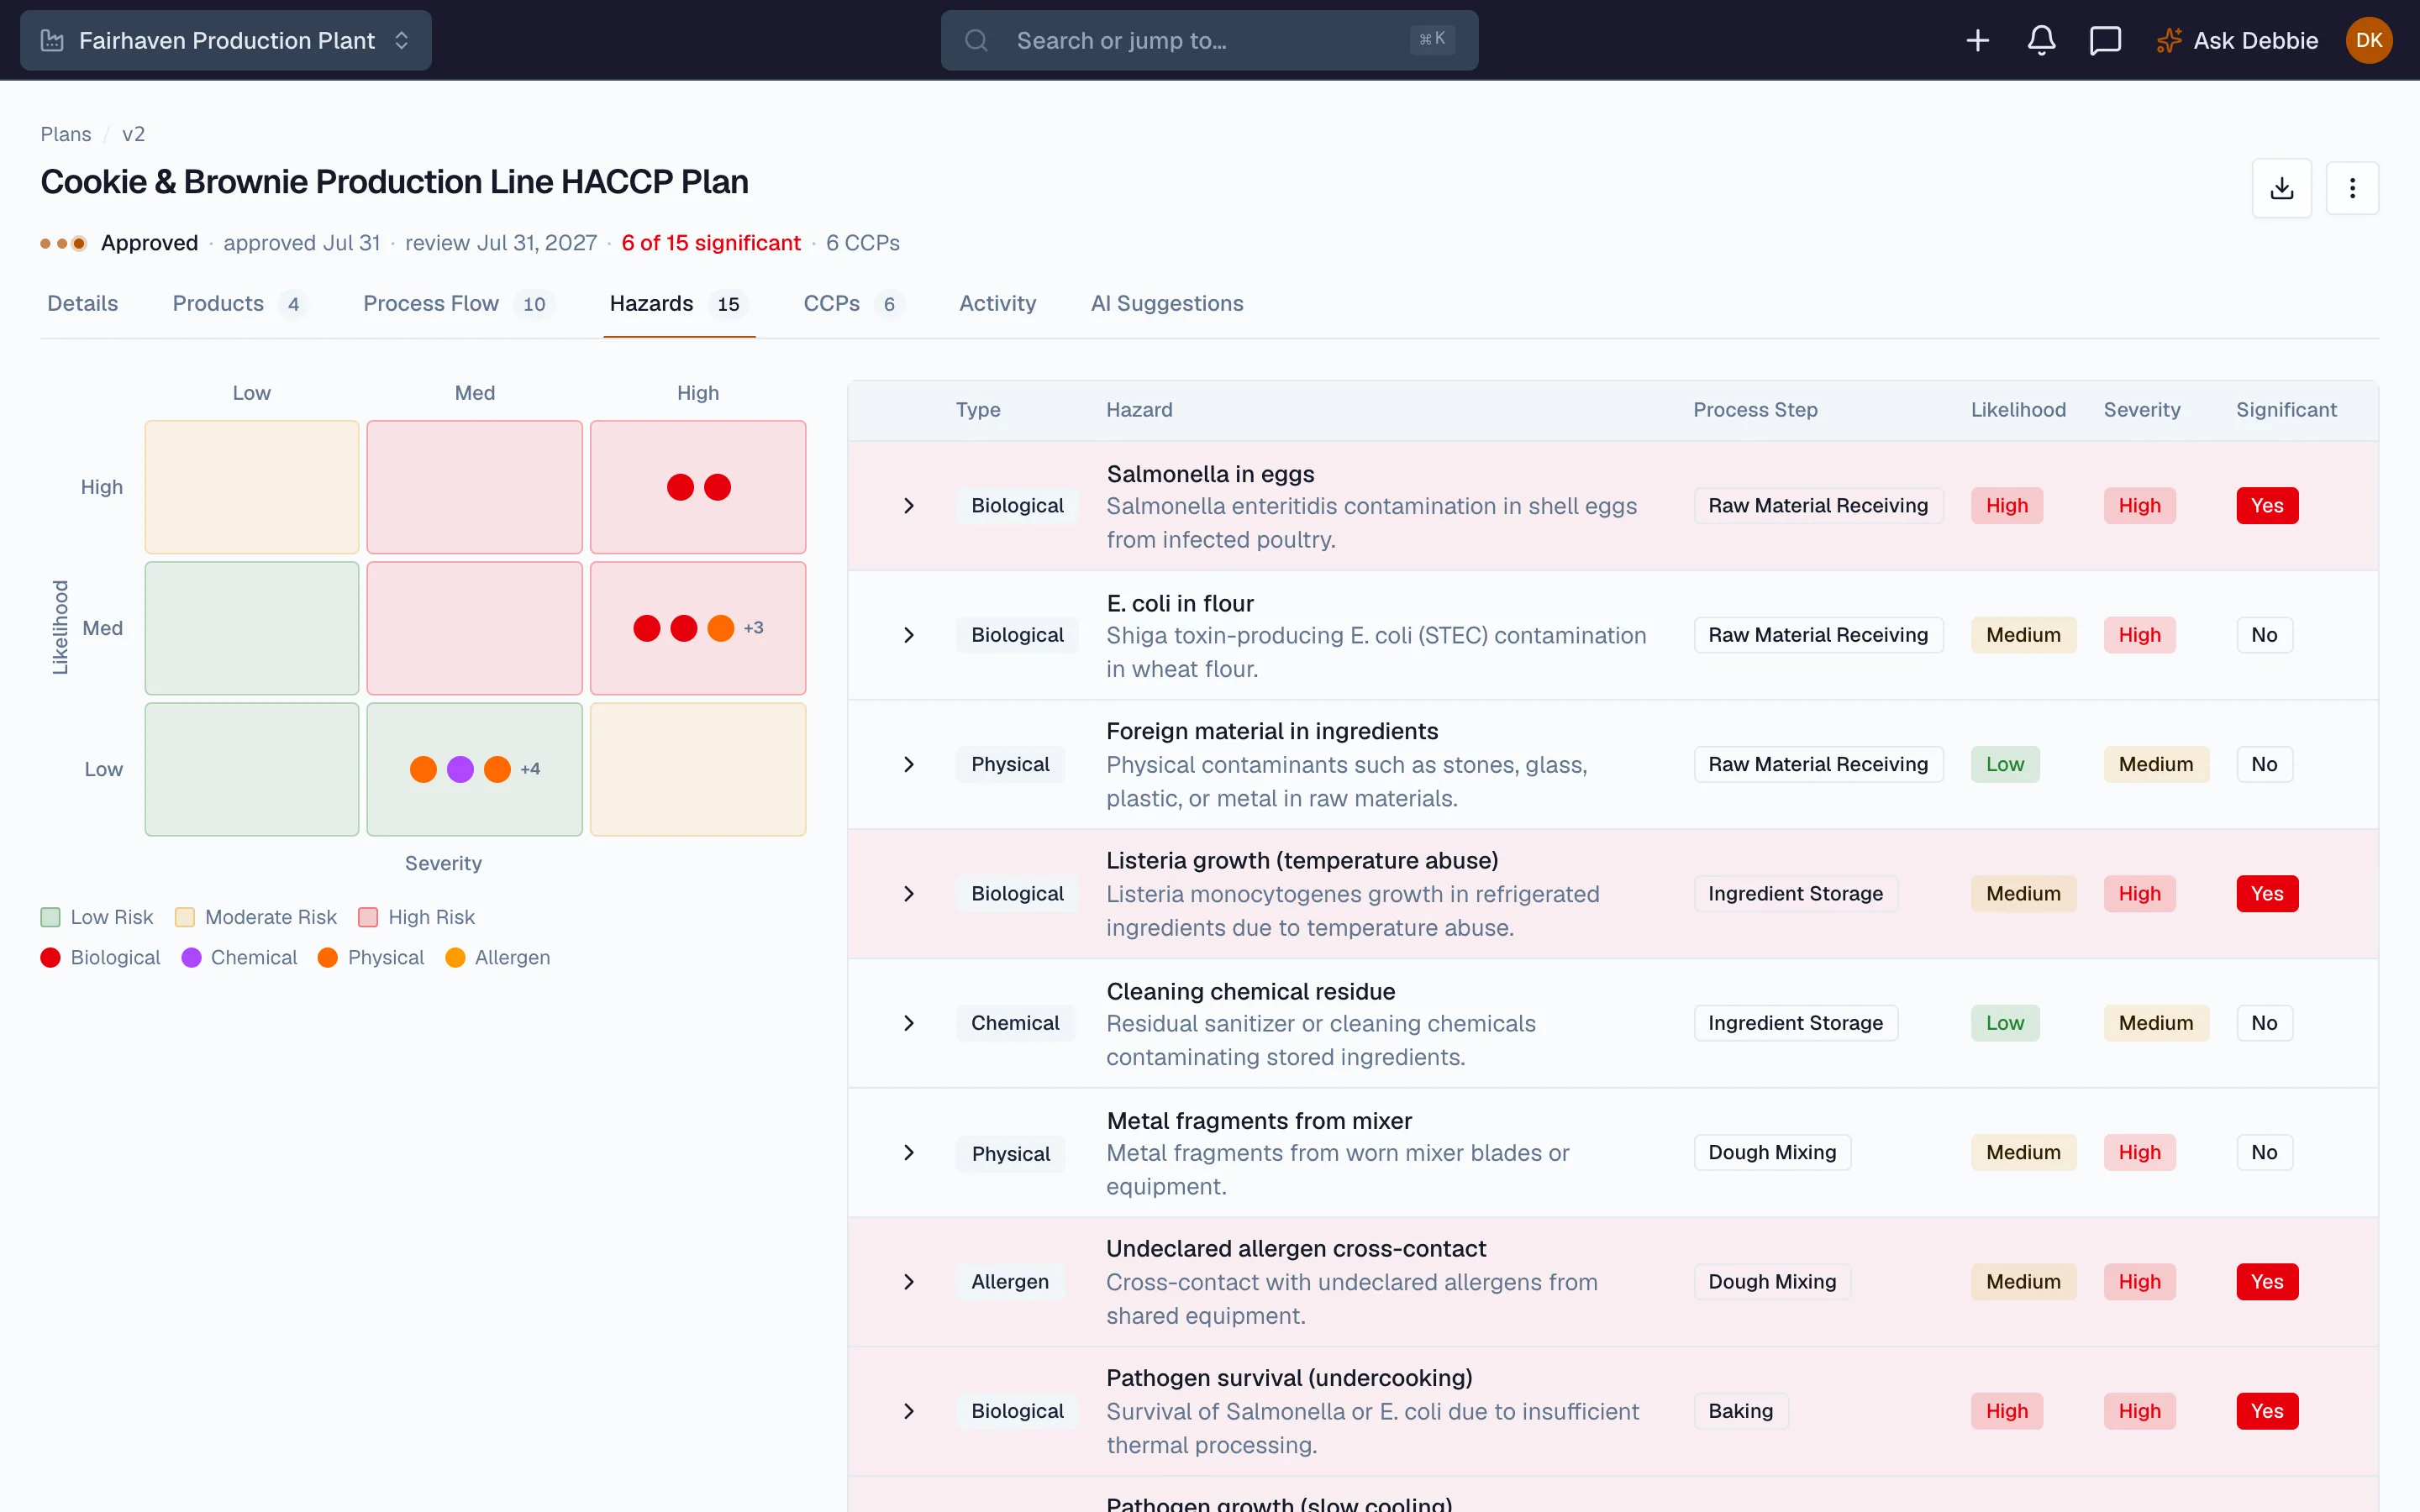Click the Low likelihood badge for Cleaning chemical residue
Screen dimensions: 2420x1512
coord(2005,1023)
